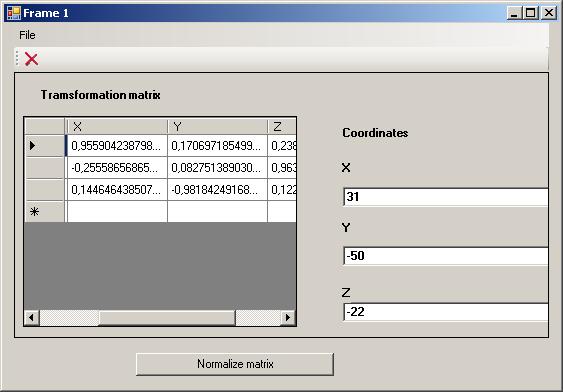Click the Y coordinate field containing -50

tap(446, 256)
